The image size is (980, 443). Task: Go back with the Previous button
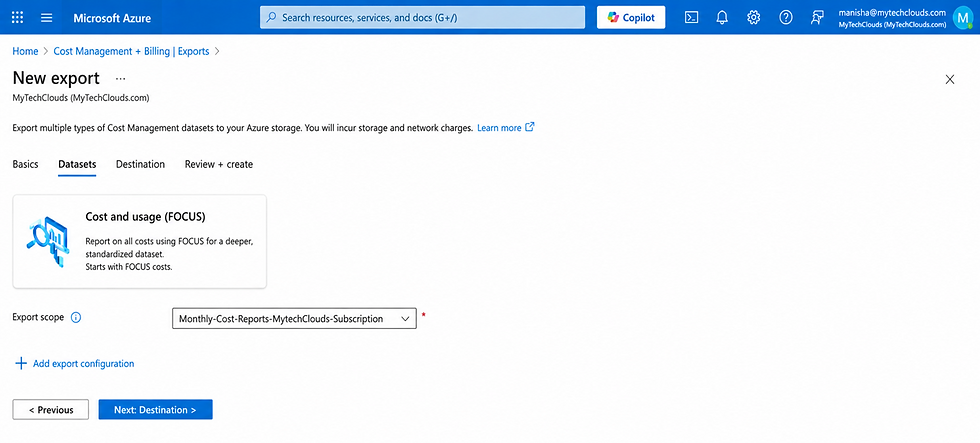pos(51,410)
